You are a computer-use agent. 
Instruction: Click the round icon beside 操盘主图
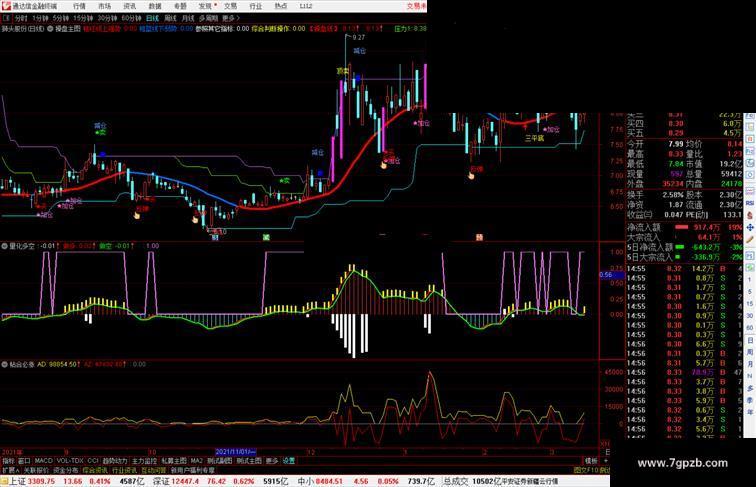pyautogui.click(x=50, y=29)
